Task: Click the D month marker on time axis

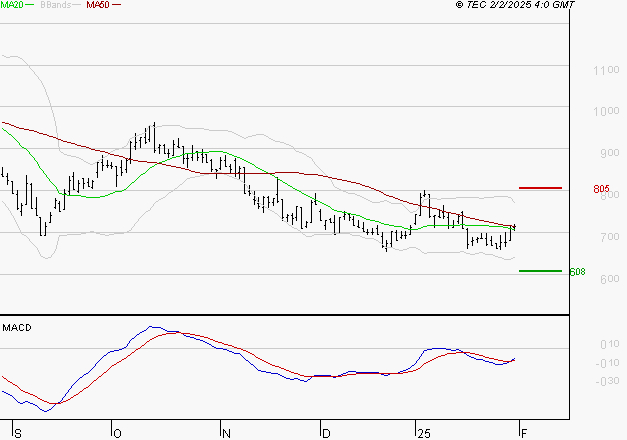Action: tap(326, 434)
